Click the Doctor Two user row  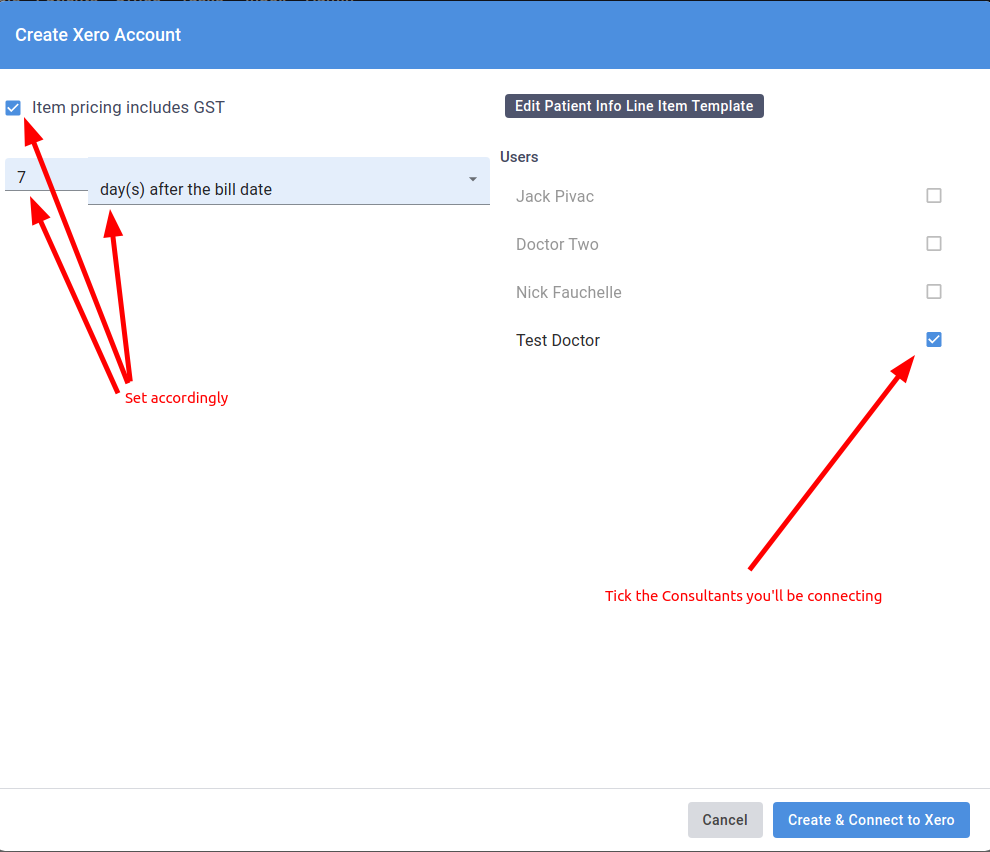pyautogui.click(x=558, y=244)
